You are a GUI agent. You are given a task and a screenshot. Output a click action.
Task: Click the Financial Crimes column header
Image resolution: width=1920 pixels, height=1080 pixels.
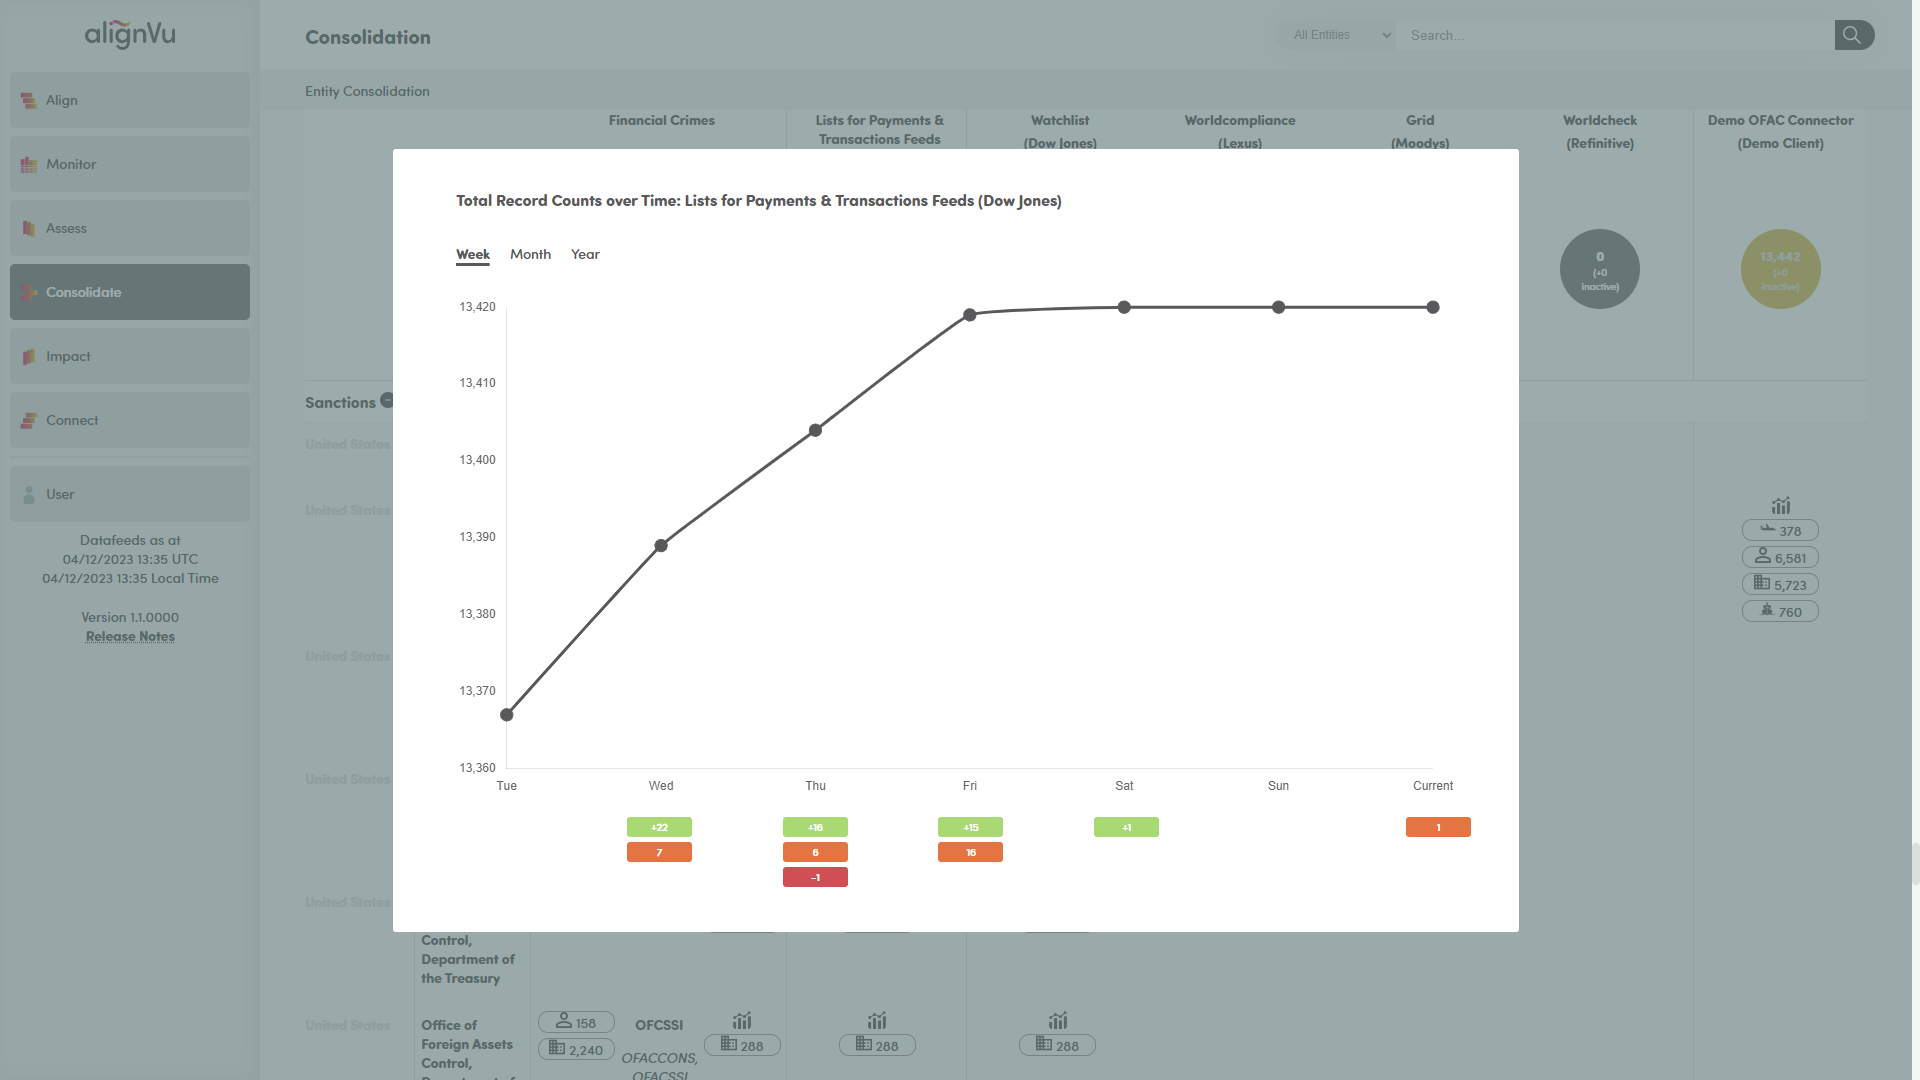click(662, 120)
